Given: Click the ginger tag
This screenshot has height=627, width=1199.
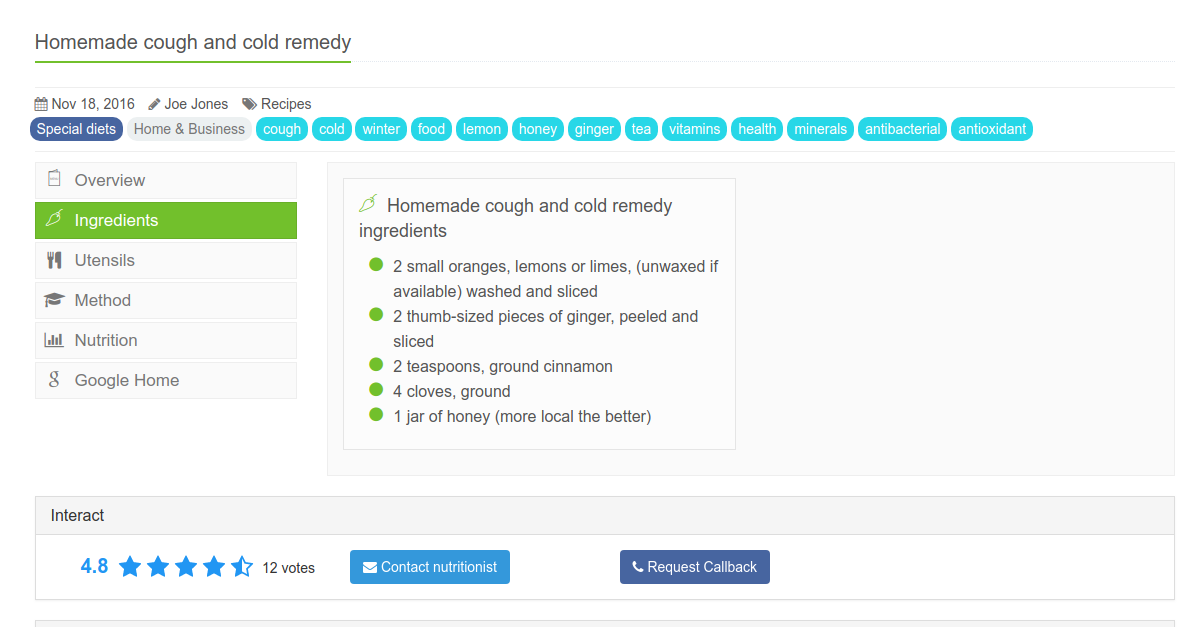Looking at the screenshot, I should [594, 129].
